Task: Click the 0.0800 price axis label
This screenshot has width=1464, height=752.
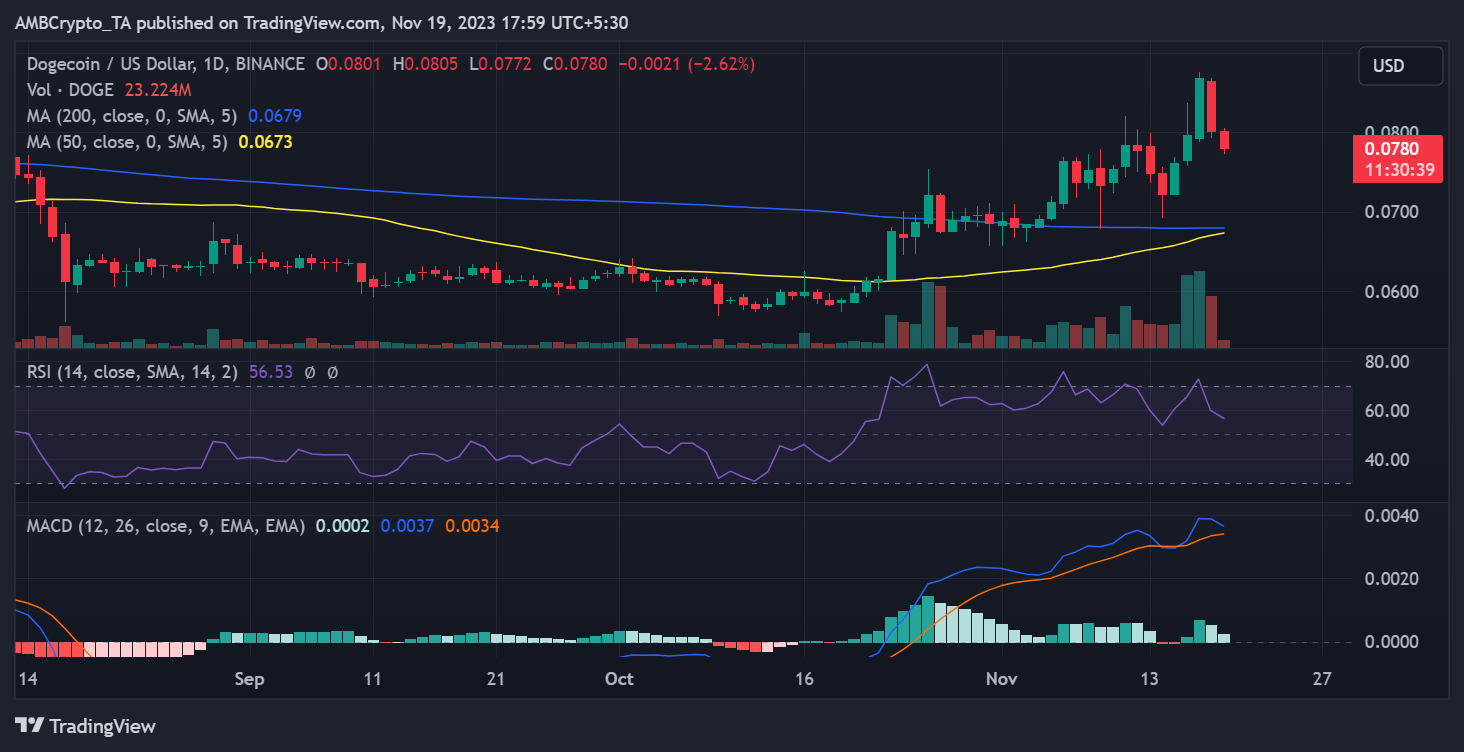Action: 1390,131
